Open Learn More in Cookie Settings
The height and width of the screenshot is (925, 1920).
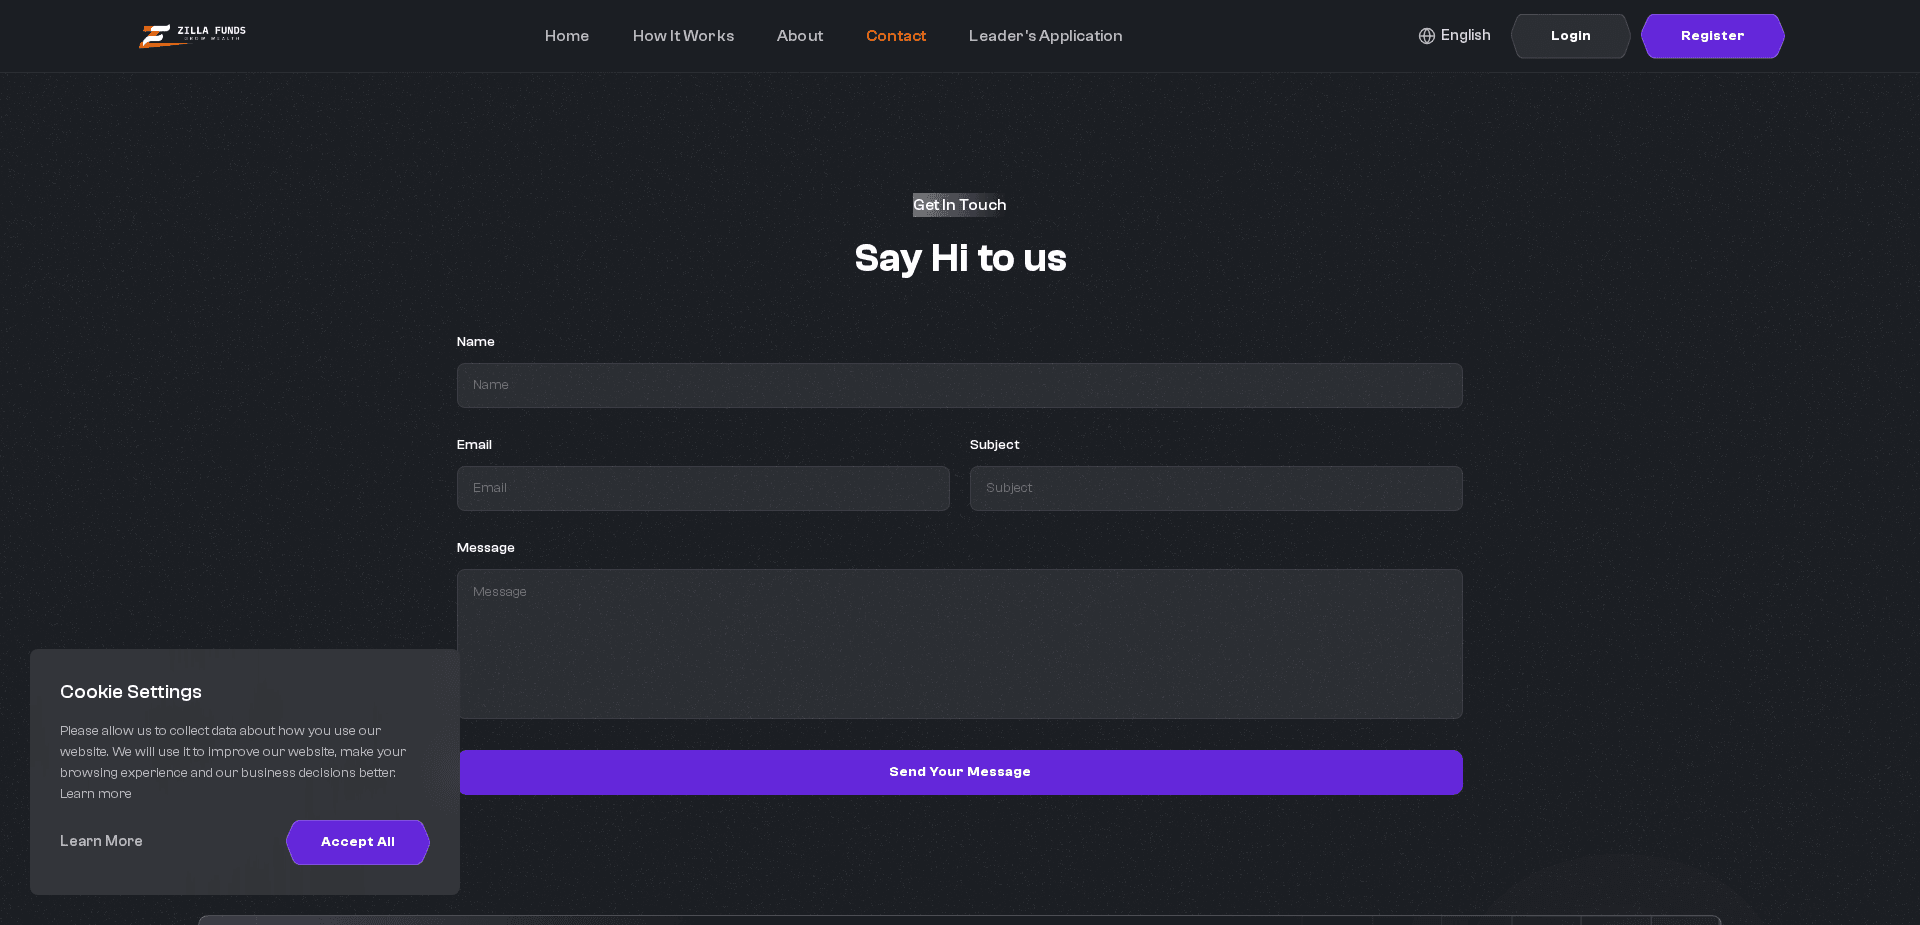click(x=100, y=841)
